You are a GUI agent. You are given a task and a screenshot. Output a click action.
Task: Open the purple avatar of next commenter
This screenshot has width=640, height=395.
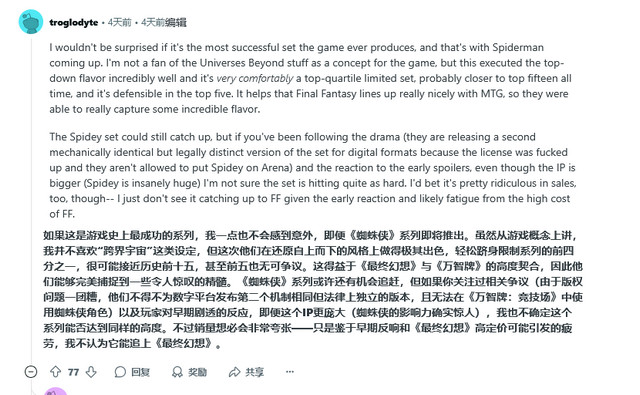[55, 391]
